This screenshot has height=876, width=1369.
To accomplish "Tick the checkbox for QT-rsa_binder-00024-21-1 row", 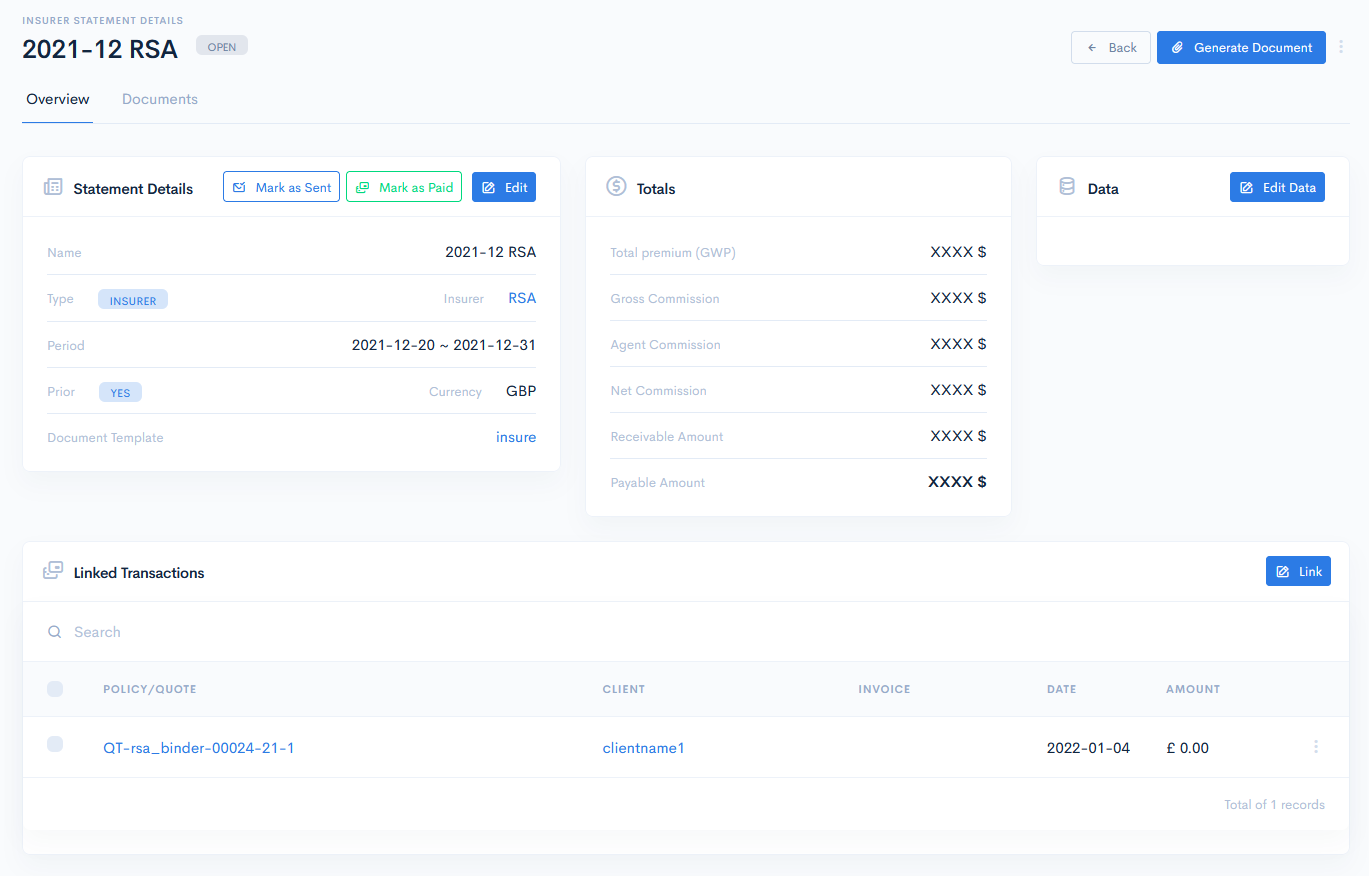I will 55,744.
